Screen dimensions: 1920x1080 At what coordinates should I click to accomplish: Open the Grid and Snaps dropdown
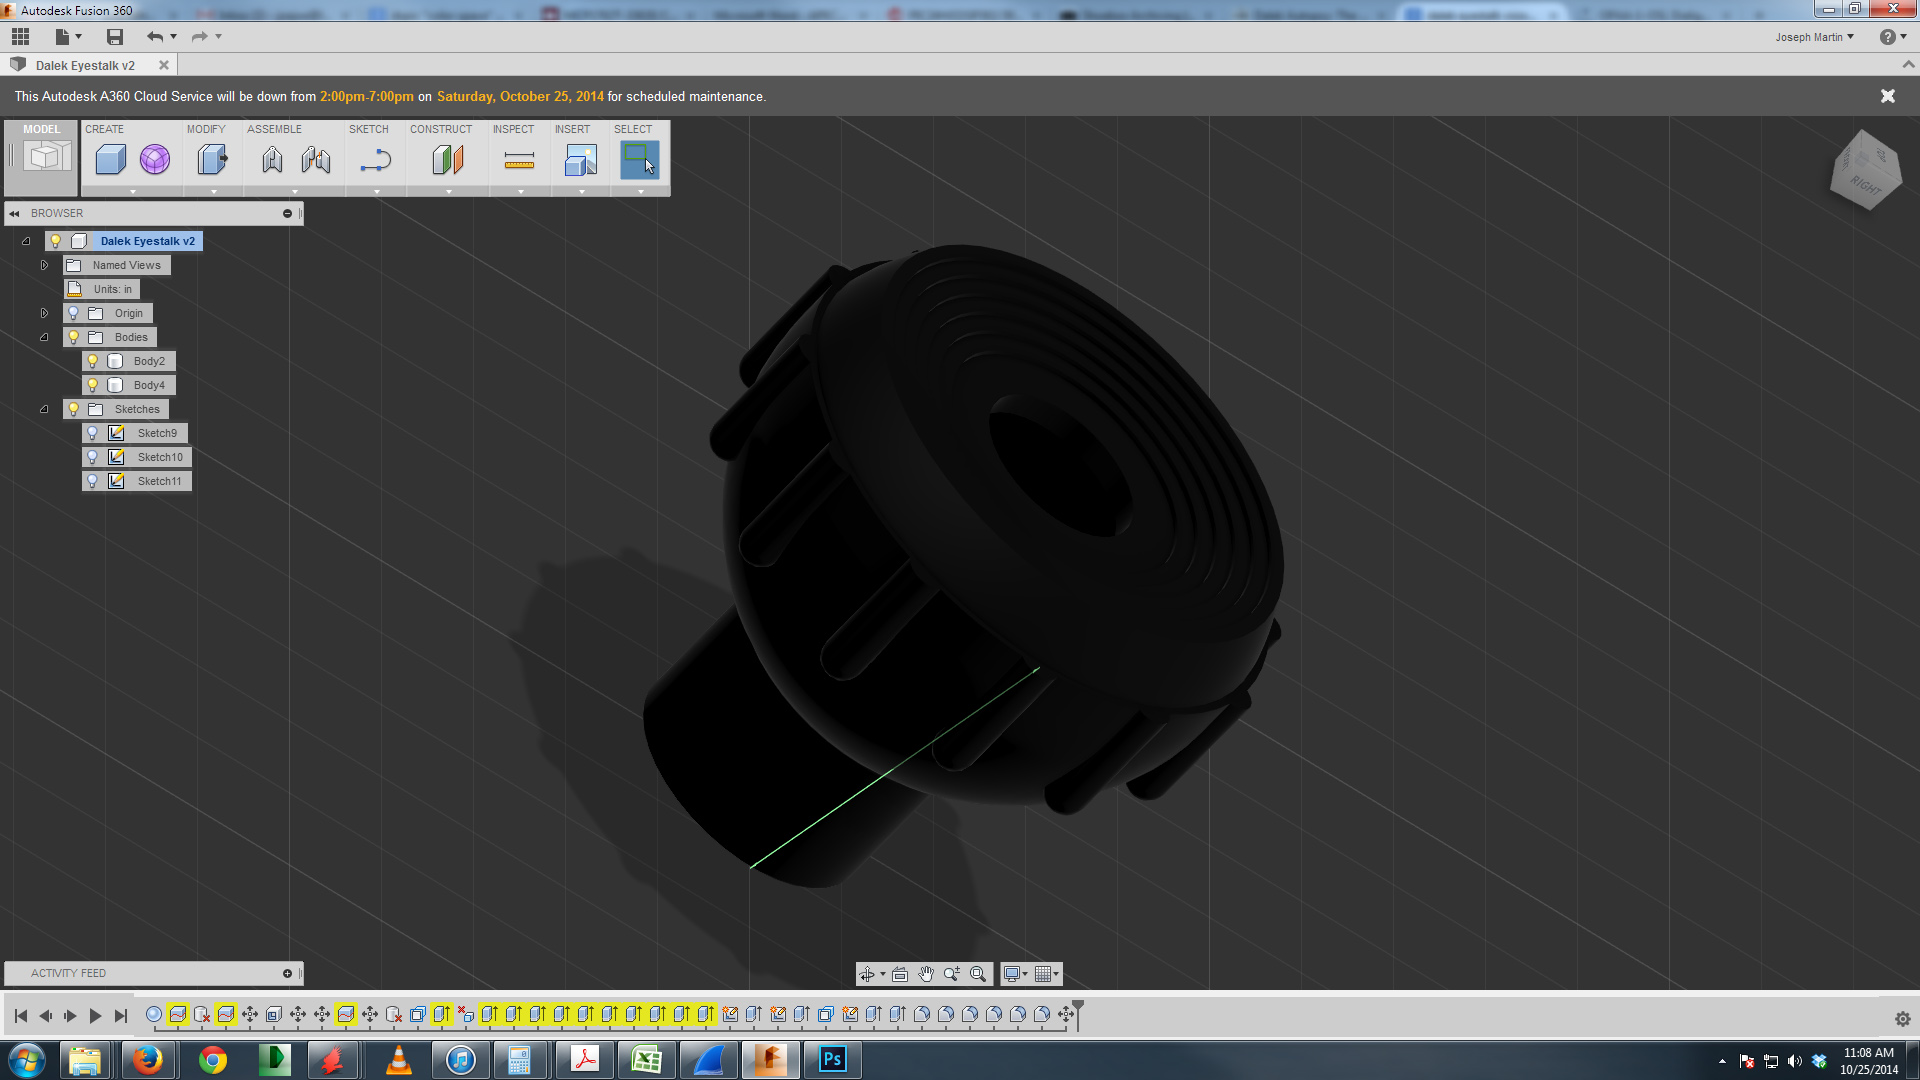1047,974
